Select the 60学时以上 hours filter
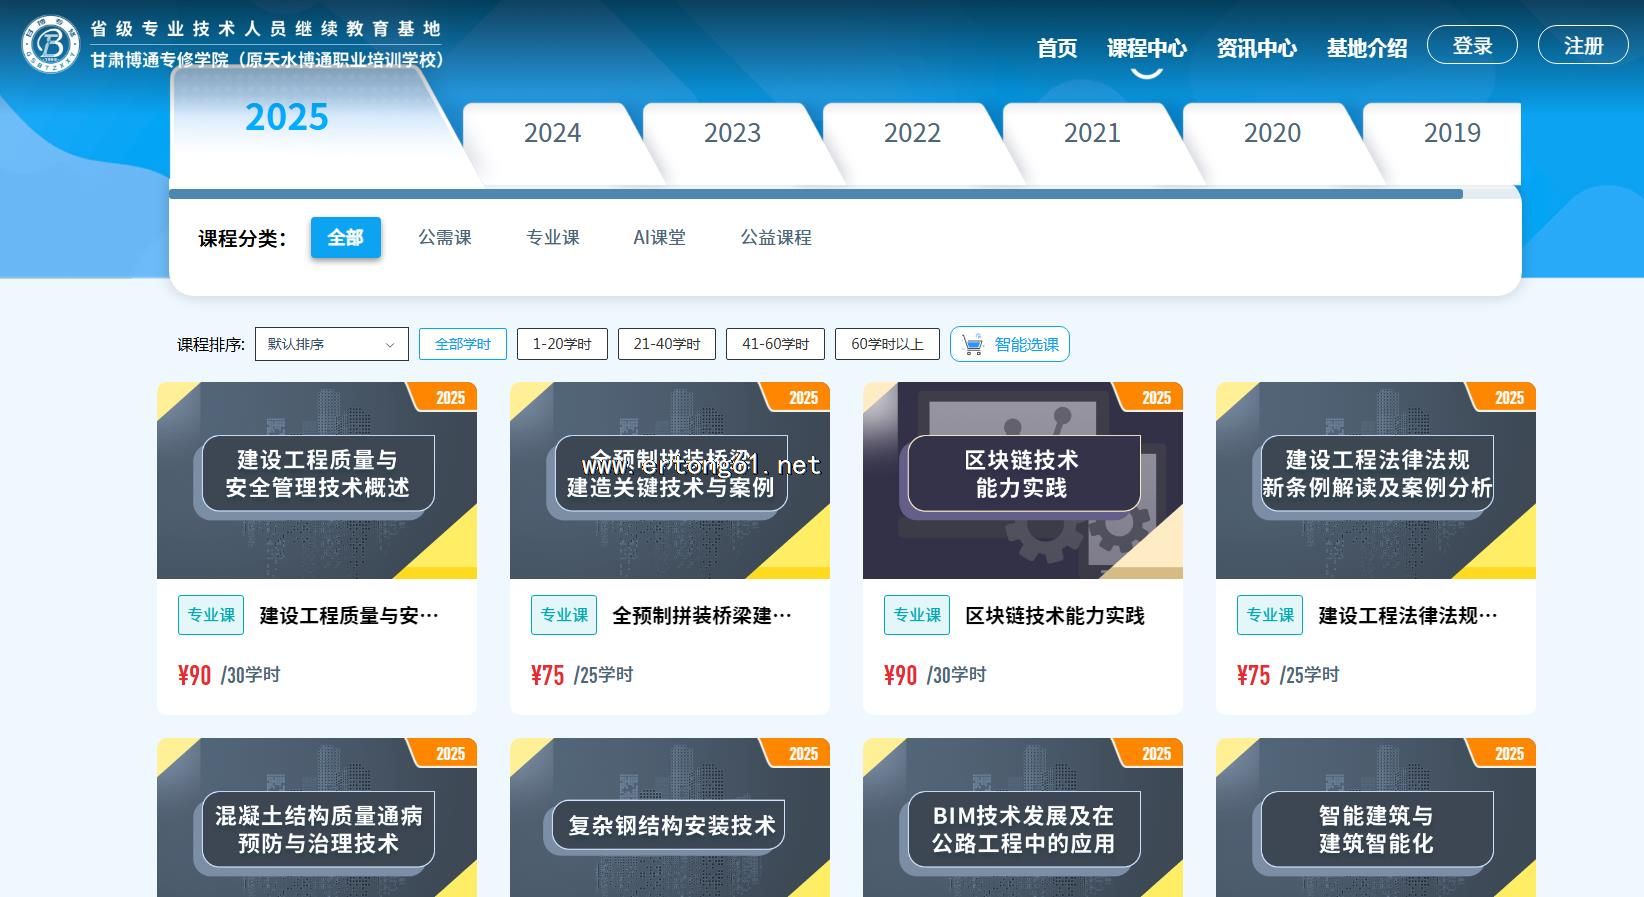Viewport: 1644px width, 897px height. pyautogui.click(x=886, y=344)
